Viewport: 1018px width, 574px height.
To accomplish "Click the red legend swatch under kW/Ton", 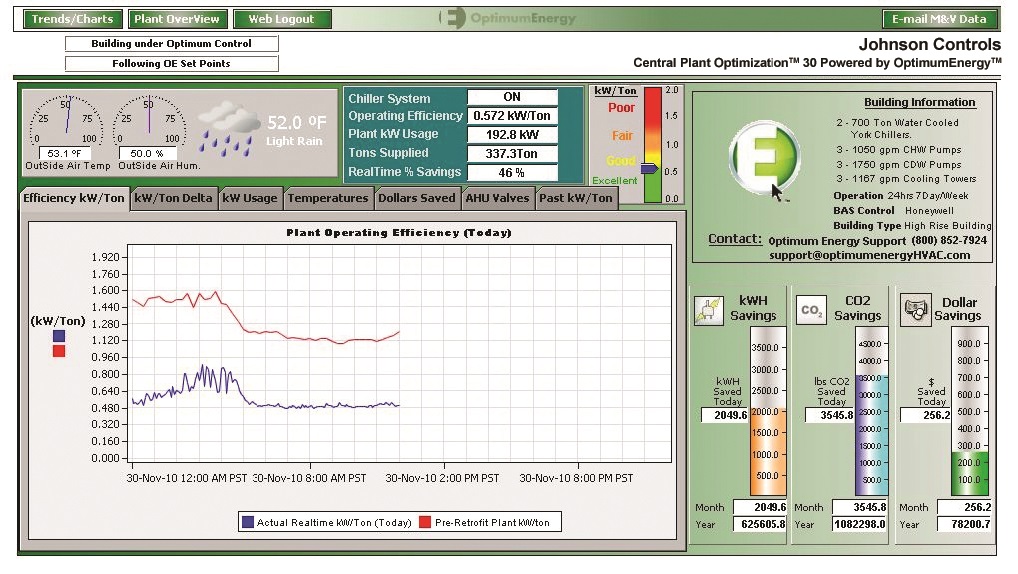I will click(59, 351).
